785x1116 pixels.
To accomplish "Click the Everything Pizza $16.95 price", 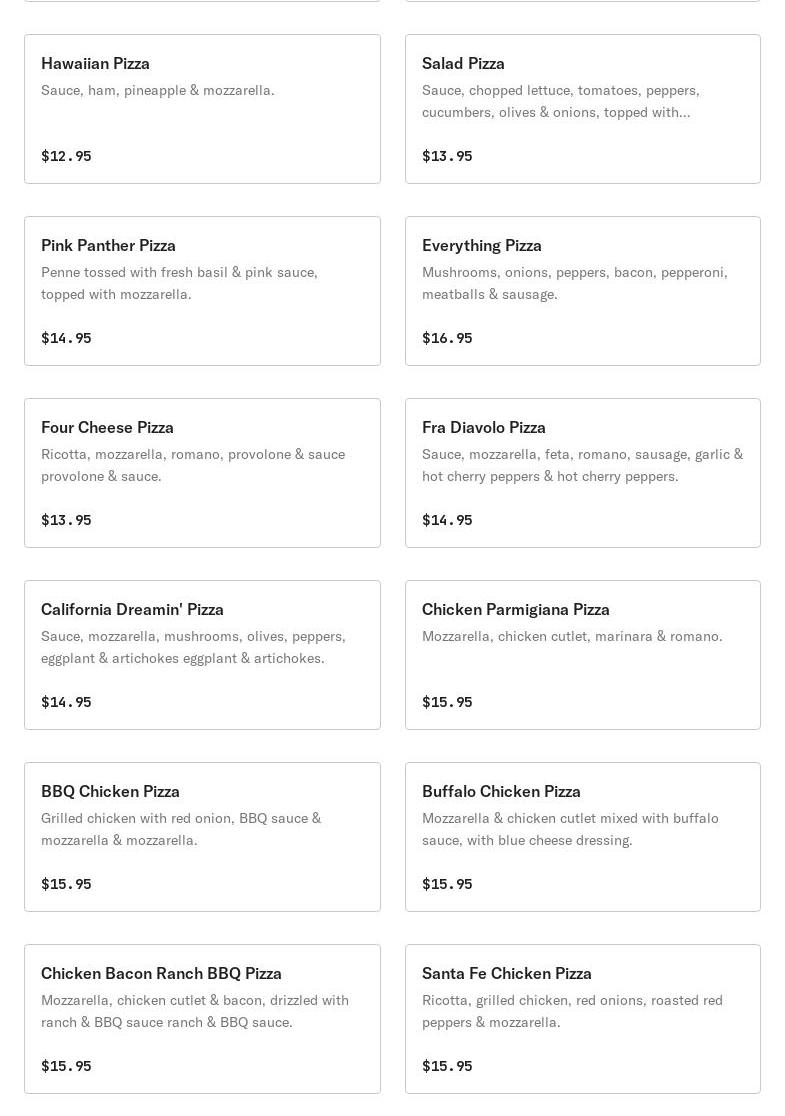I will click(x=447, y=338).
